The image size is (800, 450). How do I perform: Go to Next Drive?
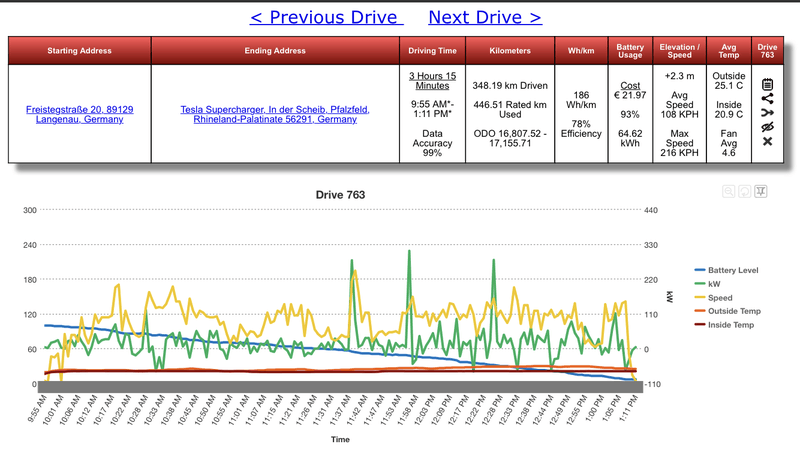point(485,17)
